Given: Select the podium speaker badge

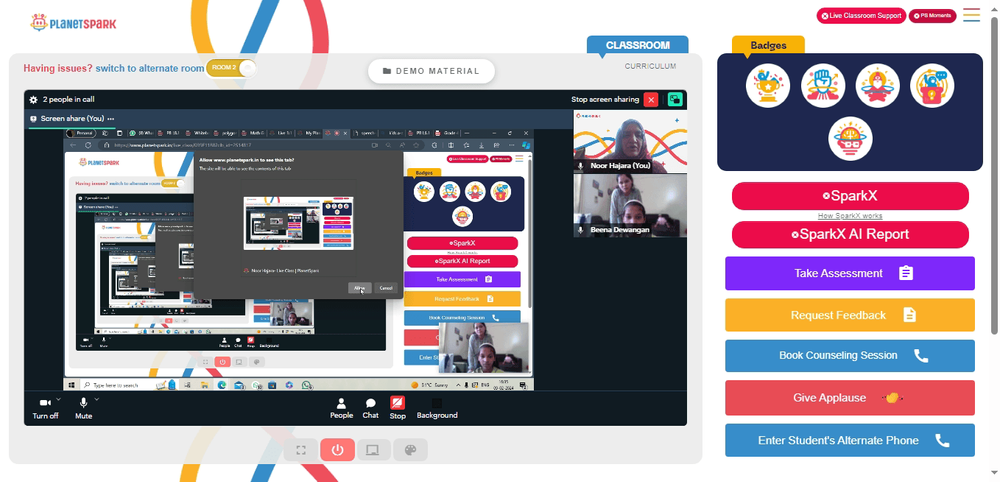Looking at the screenshot, I should (932, 85).
